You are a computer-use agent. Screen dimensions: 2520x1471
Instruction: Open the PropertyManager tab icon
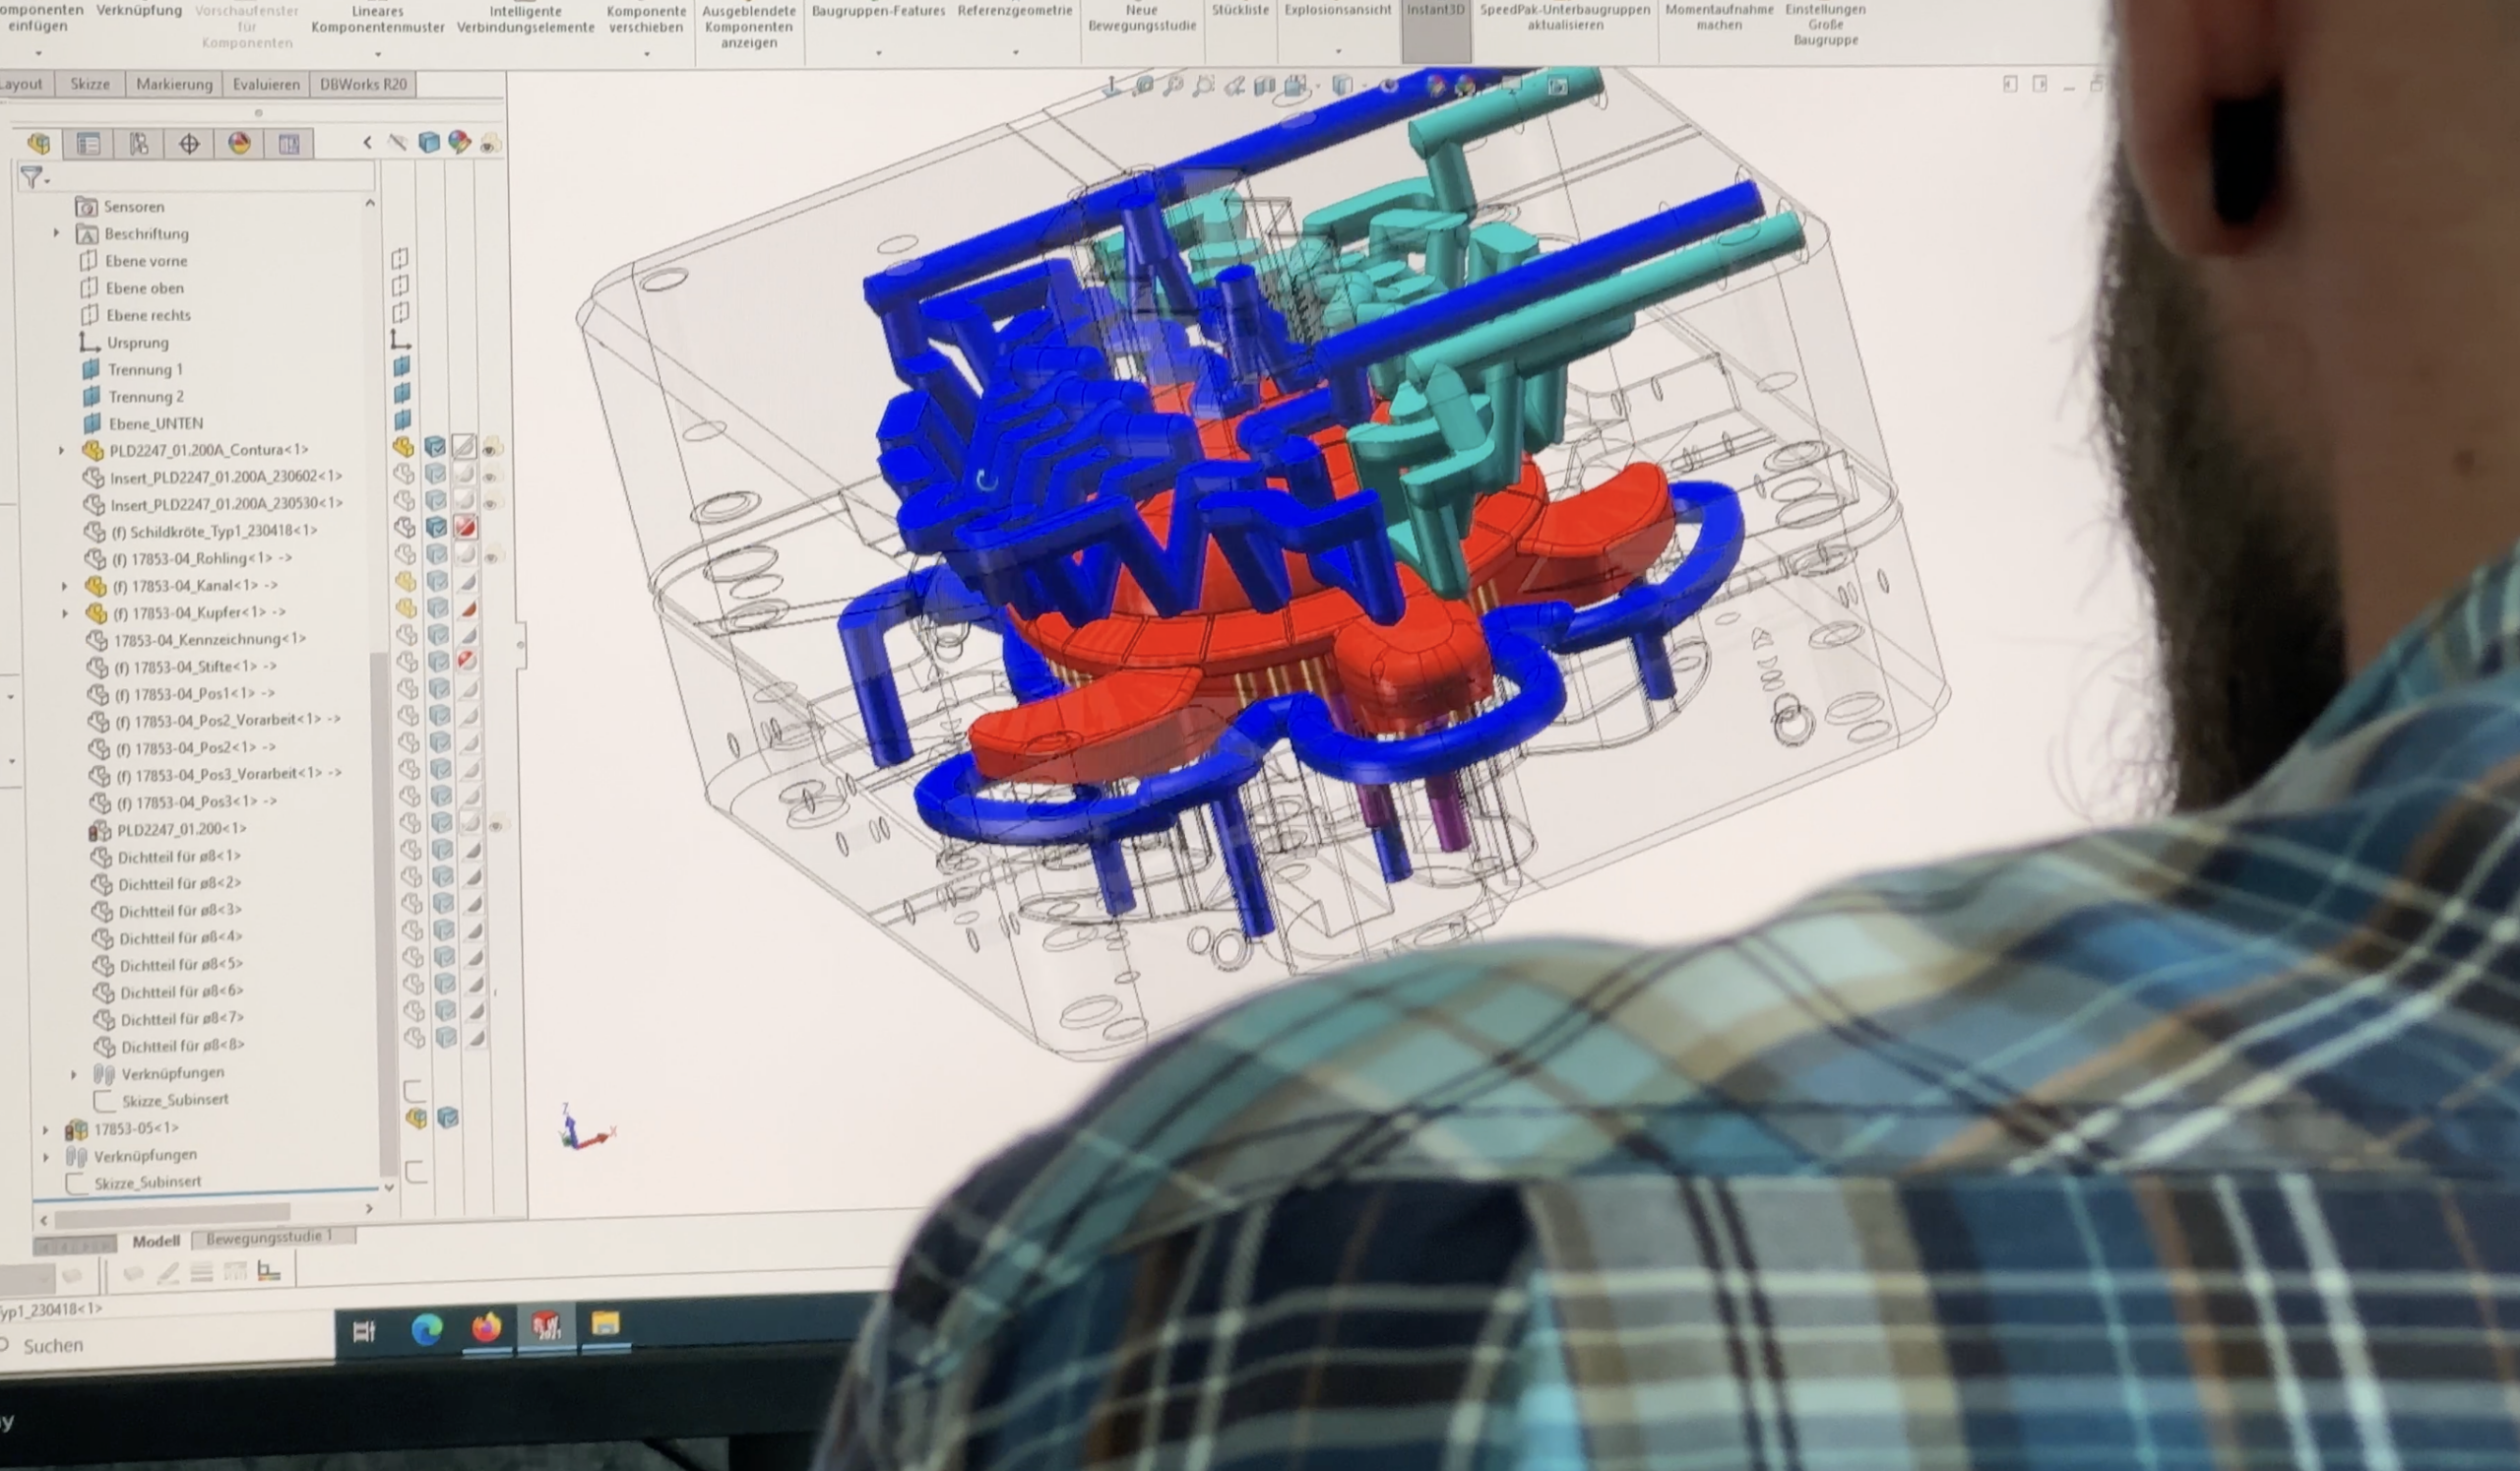click(88, 144)
